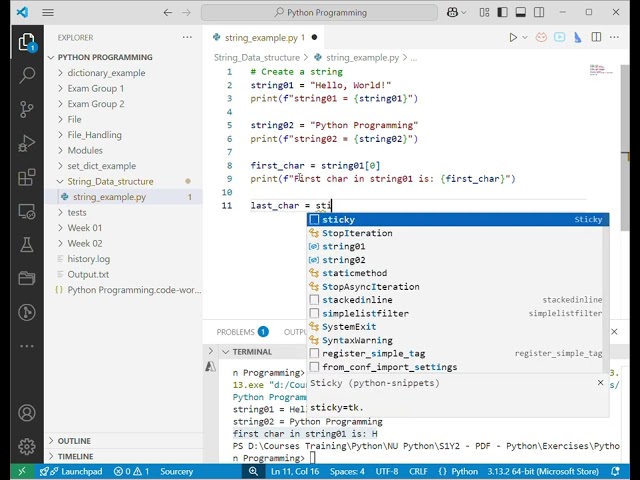Open the Run button dropdown arrow
Image resolution: width=640 pixels, height=480 pixels.
(525, 38)
